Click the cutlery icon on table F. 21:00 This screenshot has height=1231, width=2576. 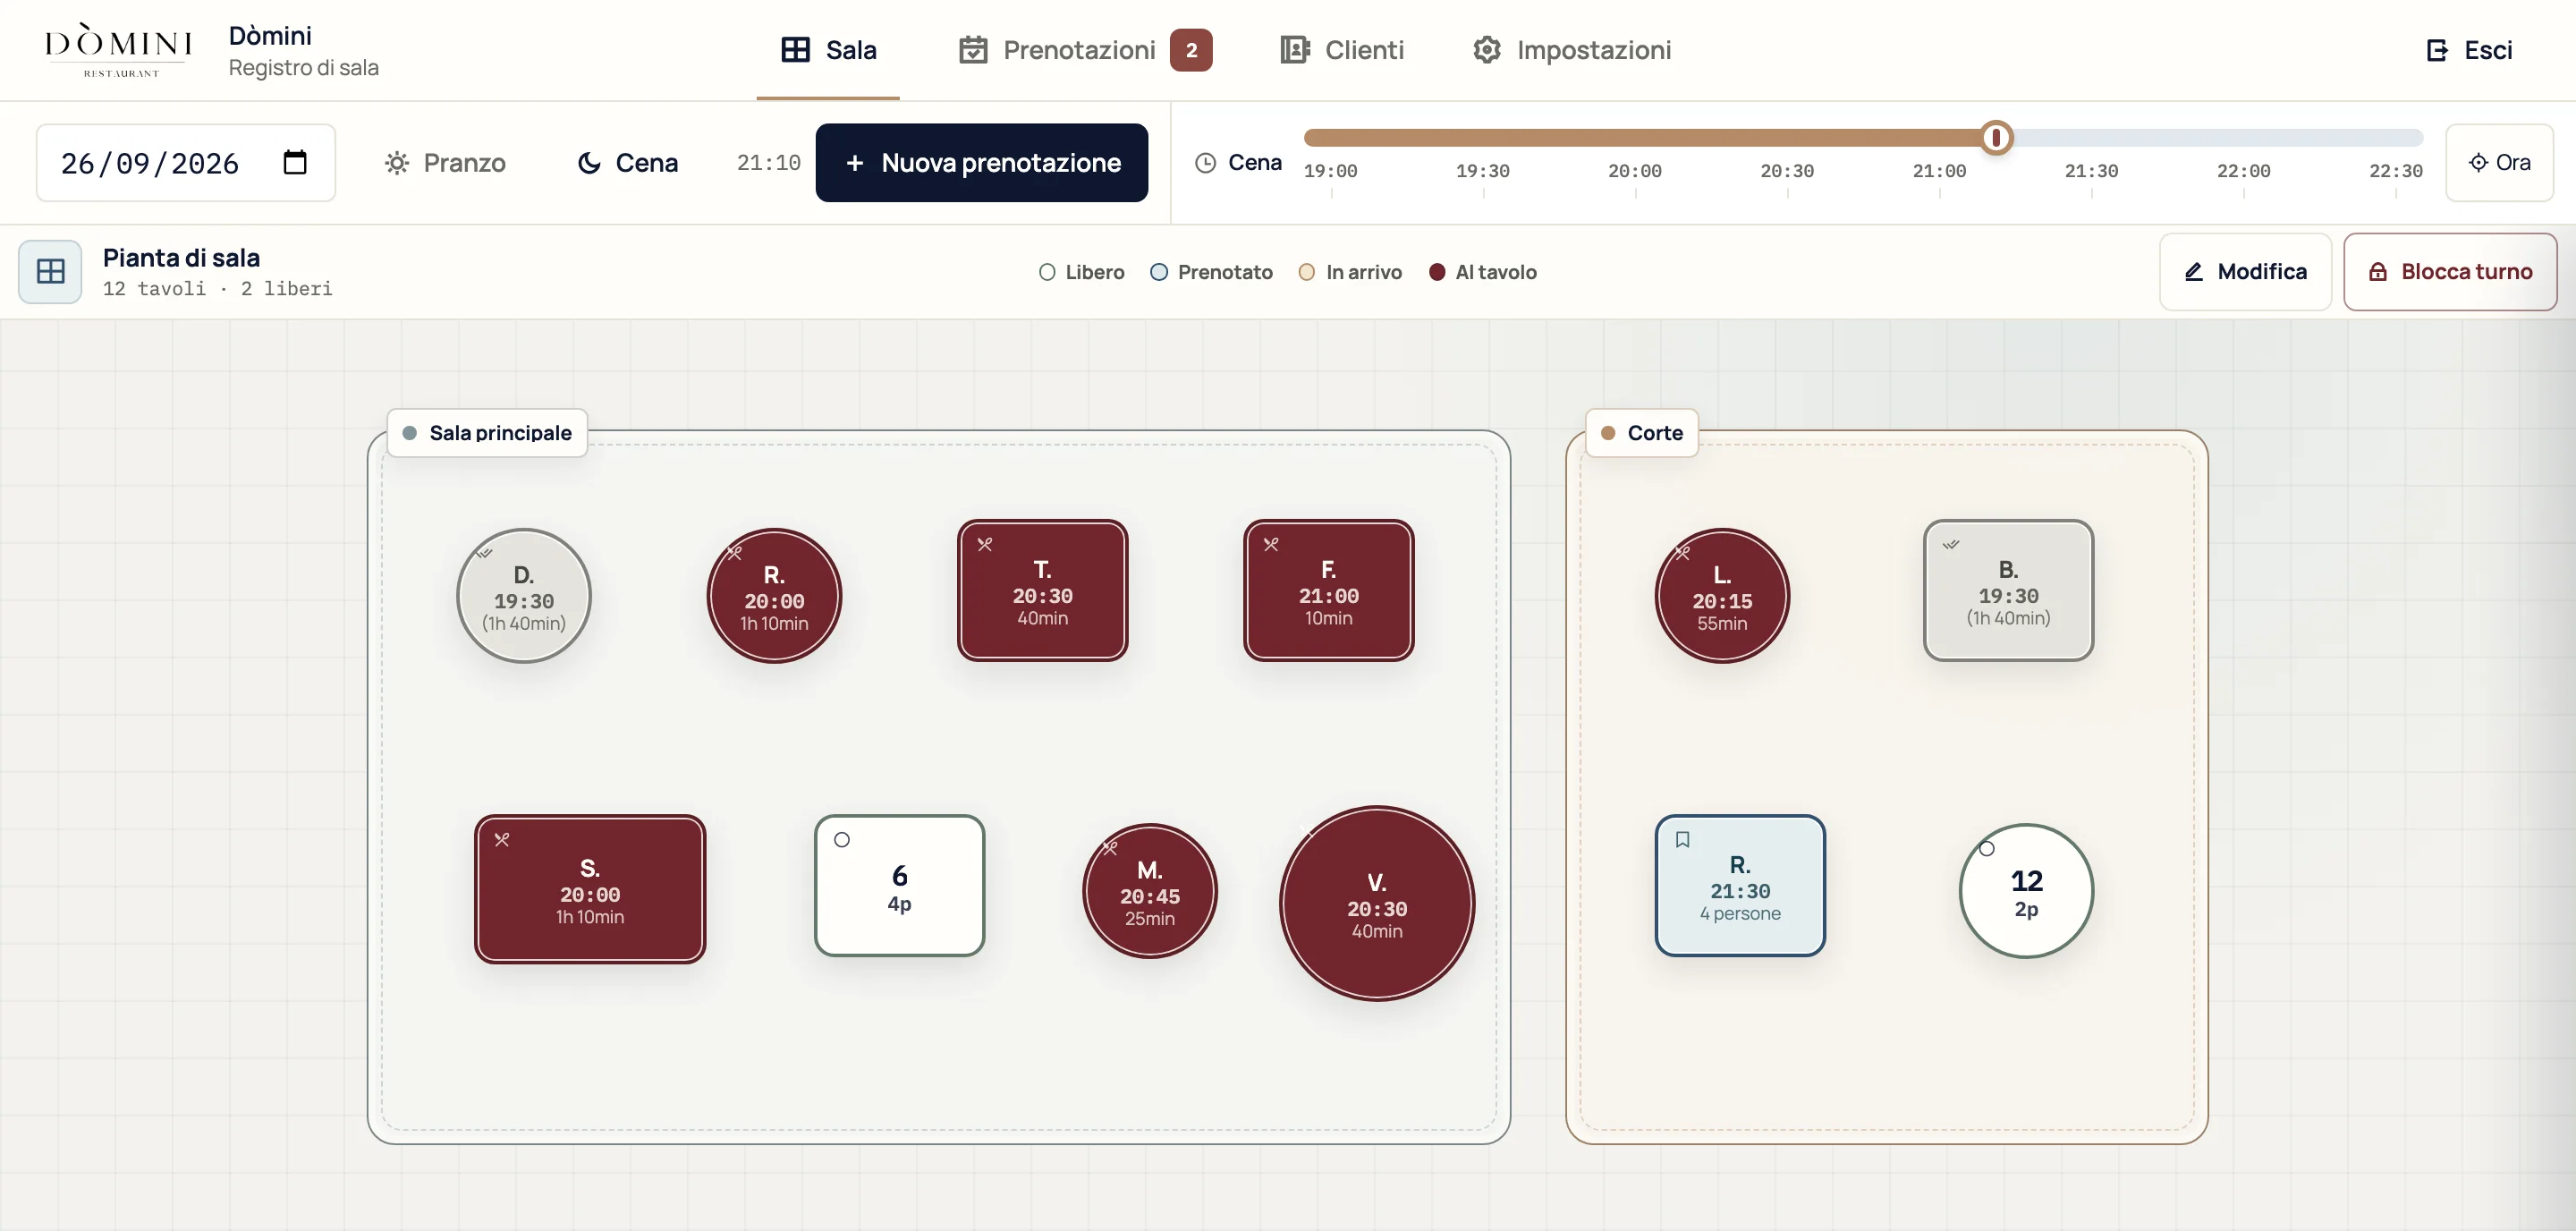(x=1271, y=544)
